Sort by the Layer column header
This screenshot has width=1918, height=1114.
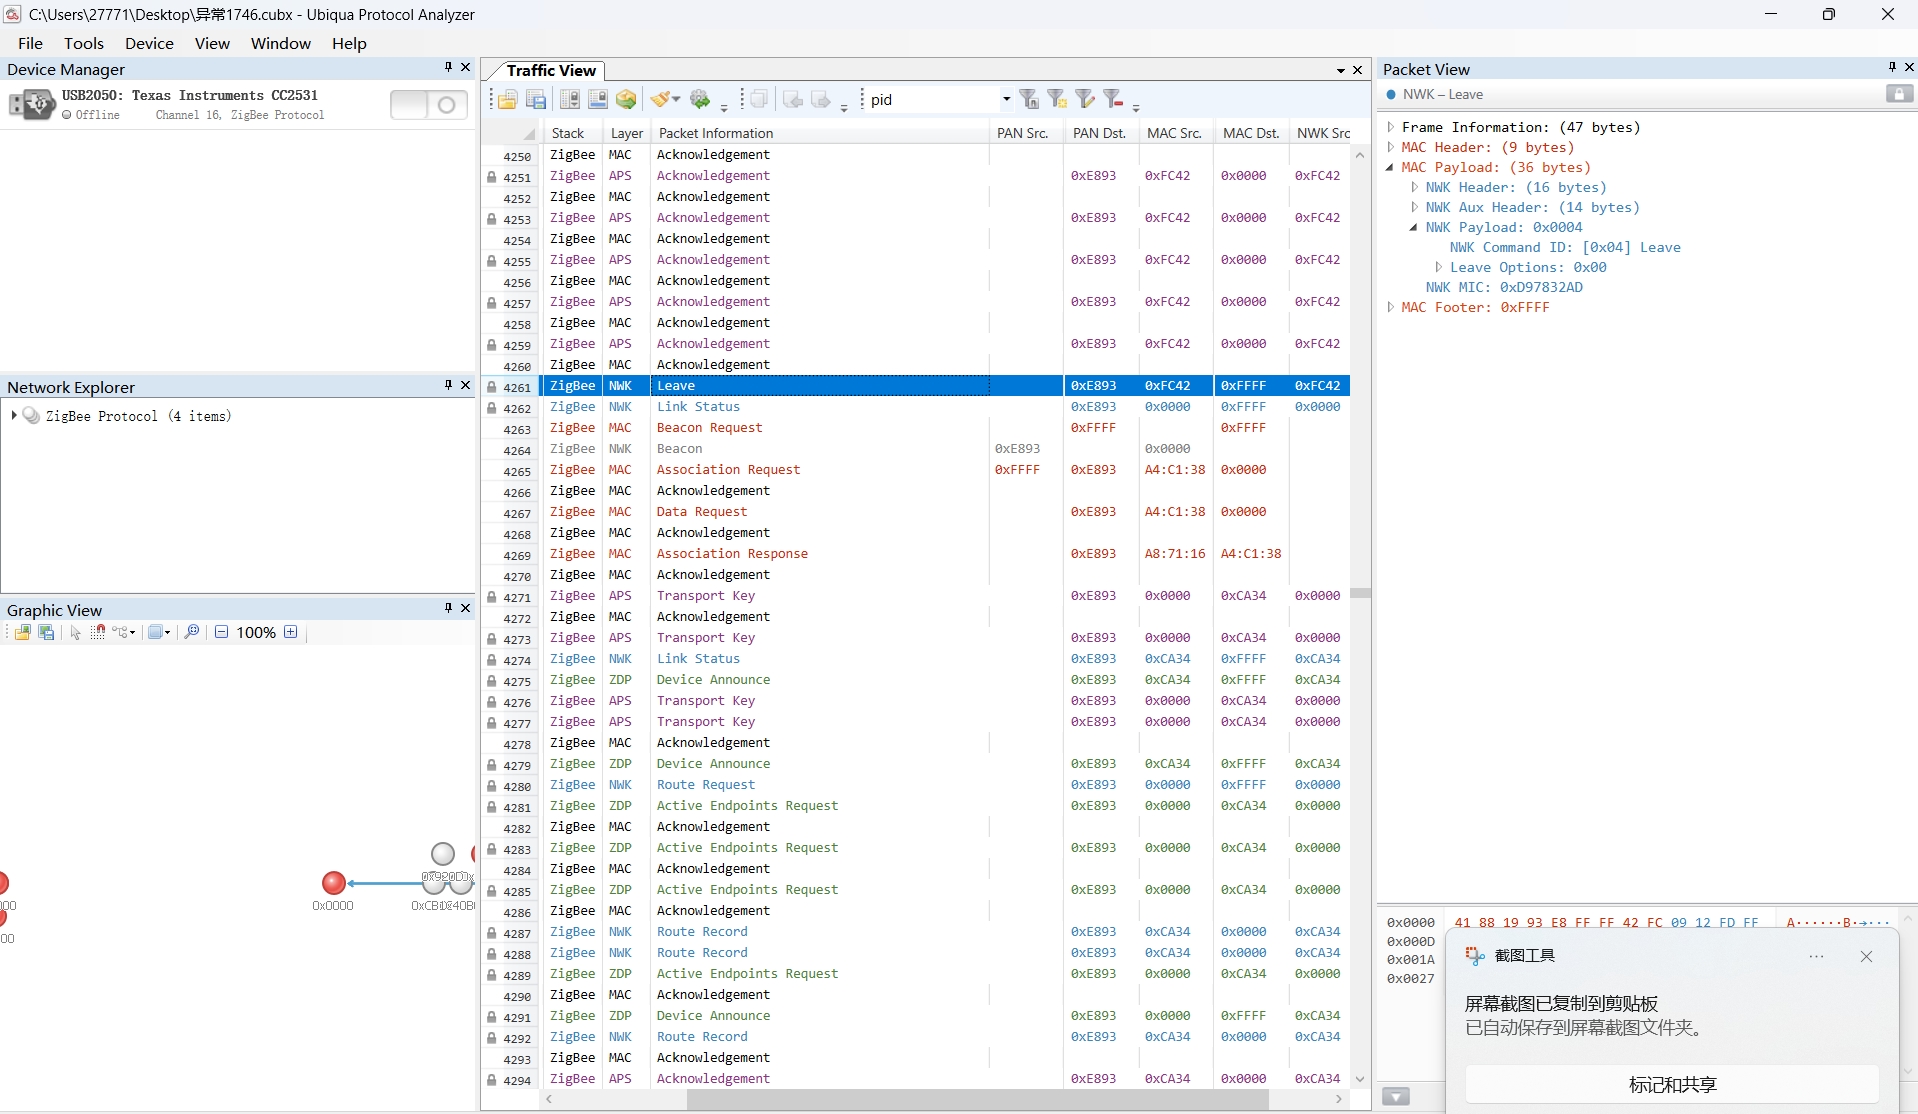coord(627,133)
